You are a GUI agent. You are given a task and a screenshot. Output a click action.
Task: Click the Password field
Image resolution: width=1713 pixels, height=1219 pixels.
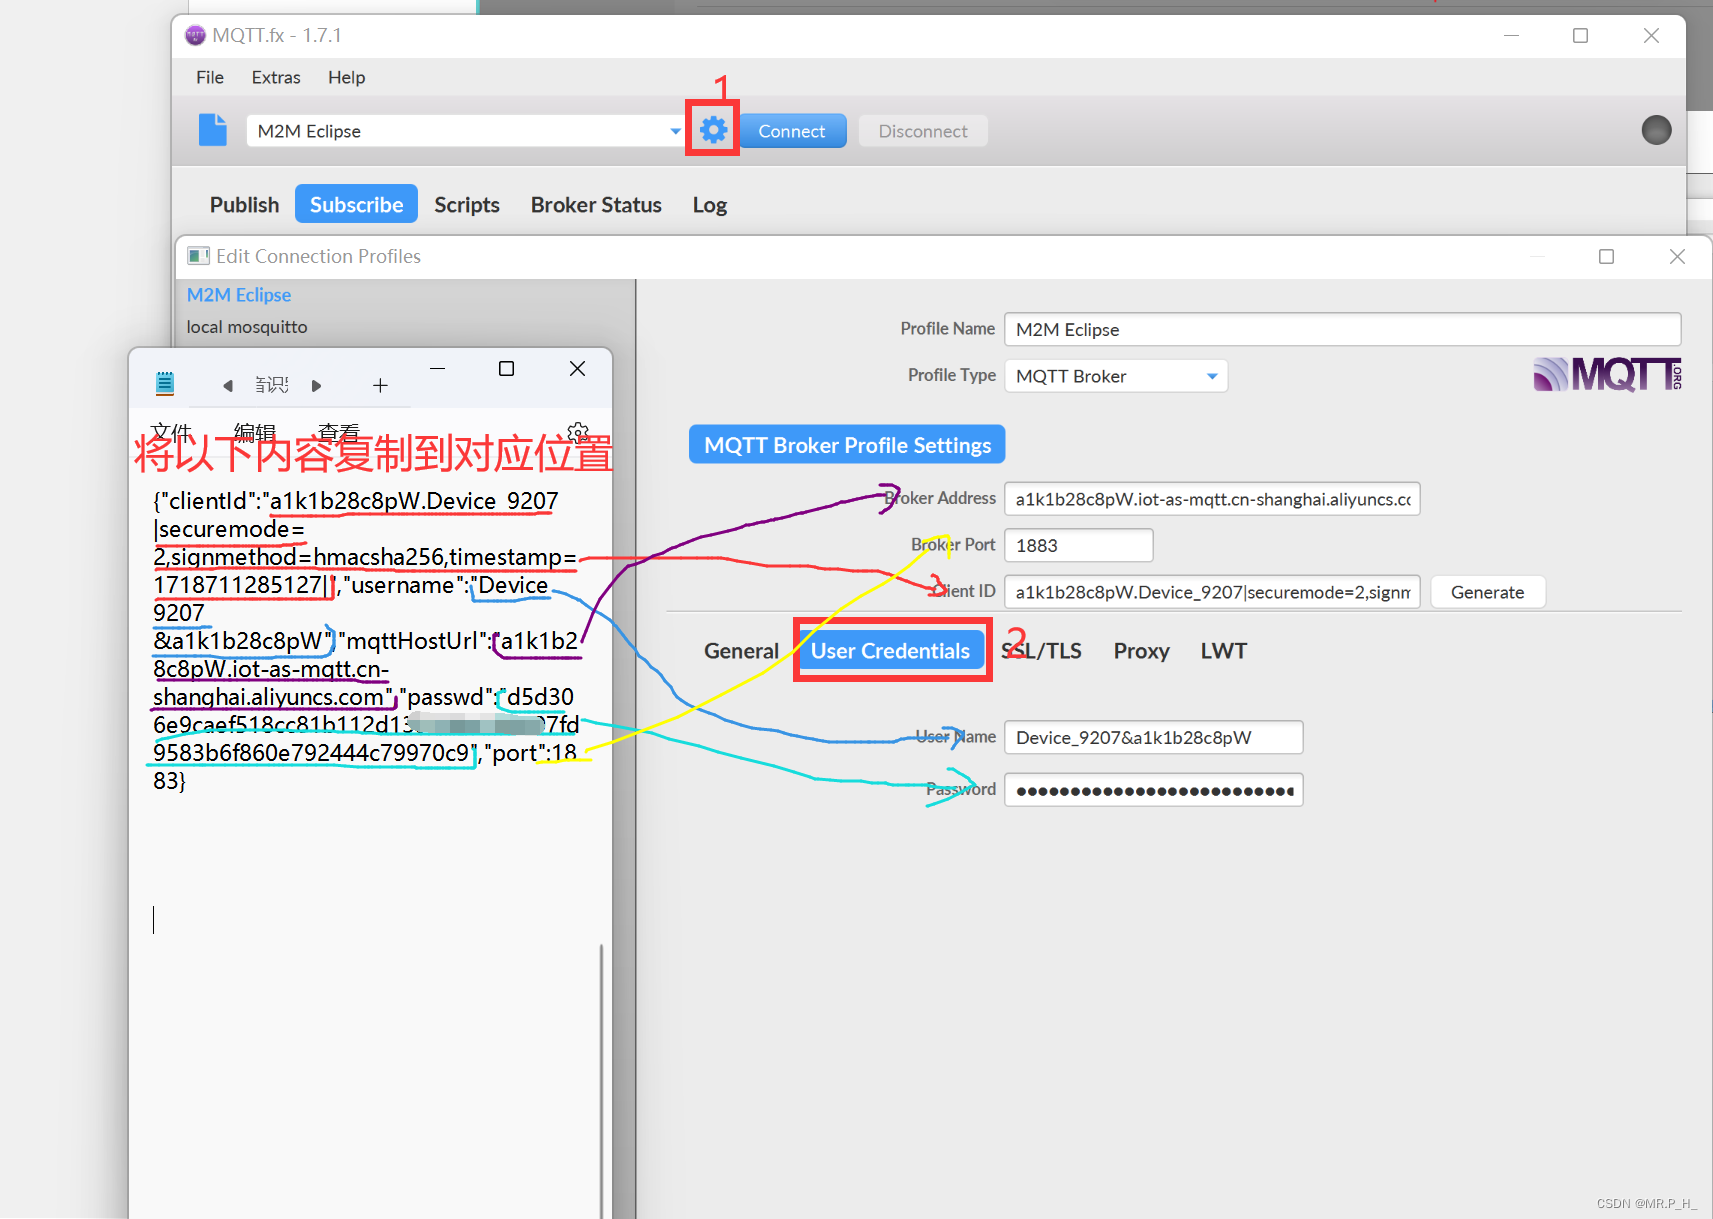[x=1153, y=790]
